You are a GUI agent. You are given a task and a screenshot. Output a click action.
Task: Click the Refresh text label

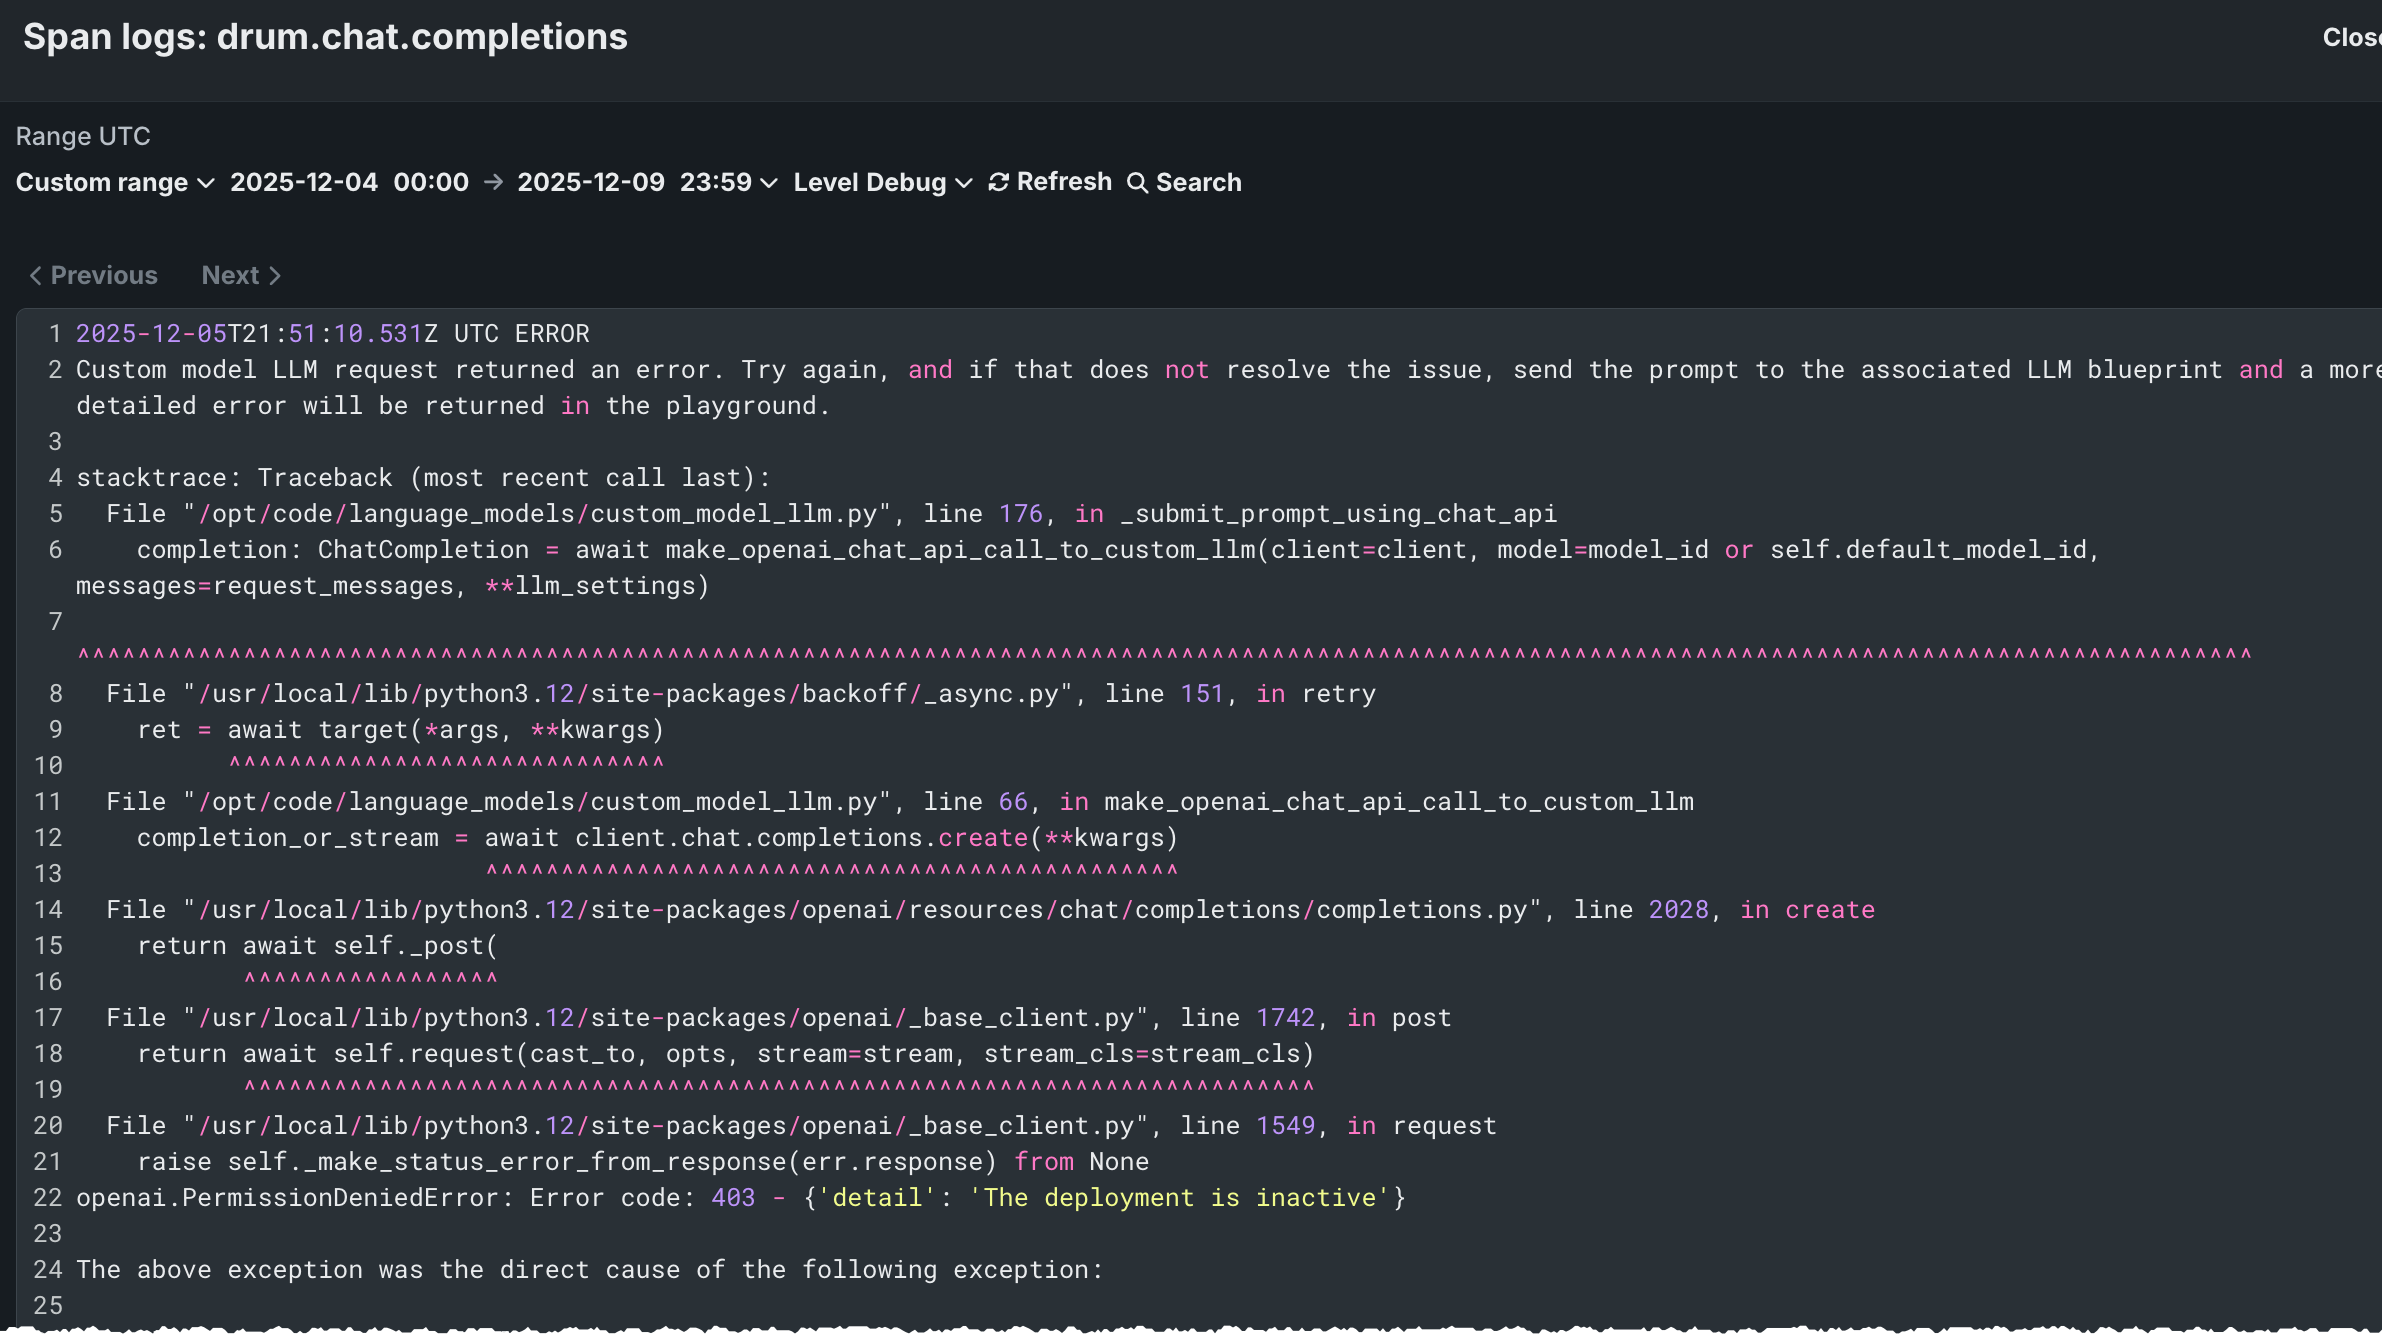coord(1064,182)
